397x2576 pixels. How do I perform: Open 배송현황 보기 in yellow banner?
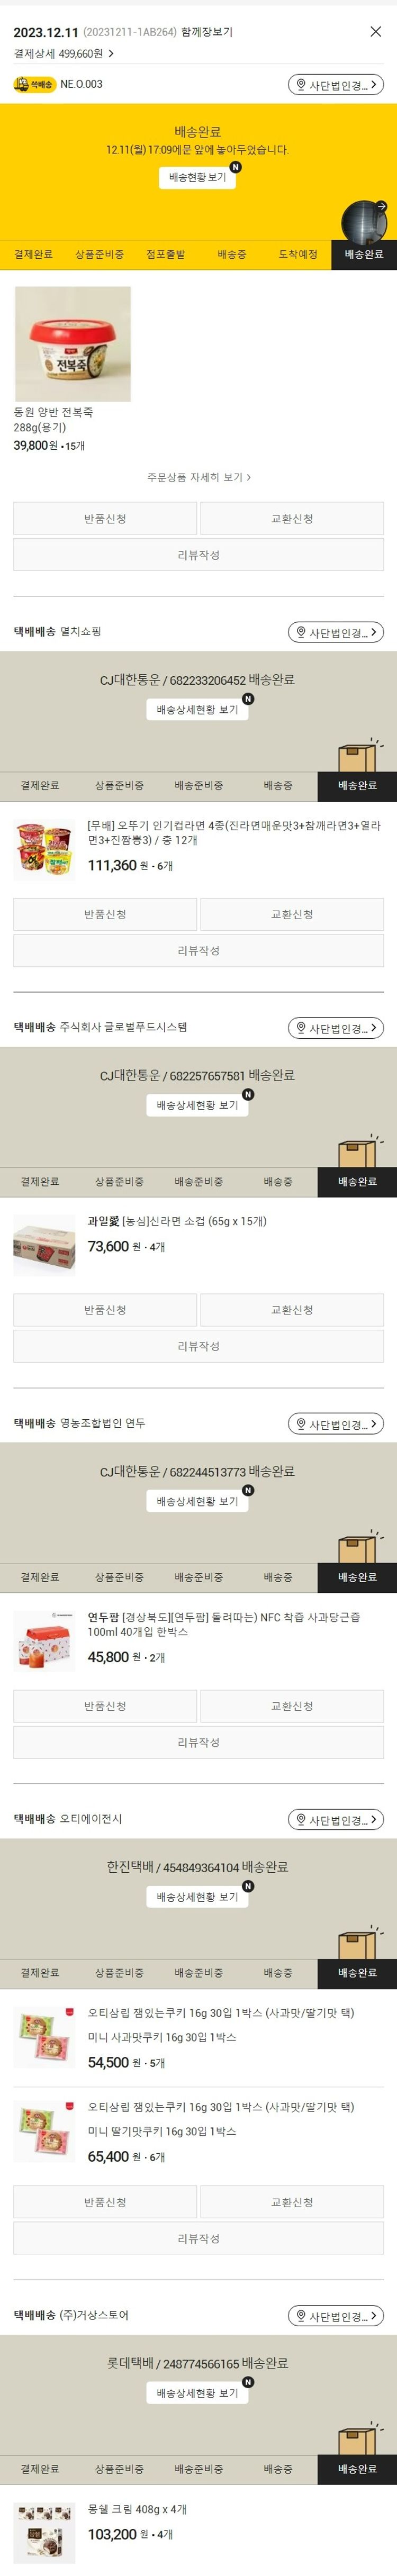click(x=198, y=177)
